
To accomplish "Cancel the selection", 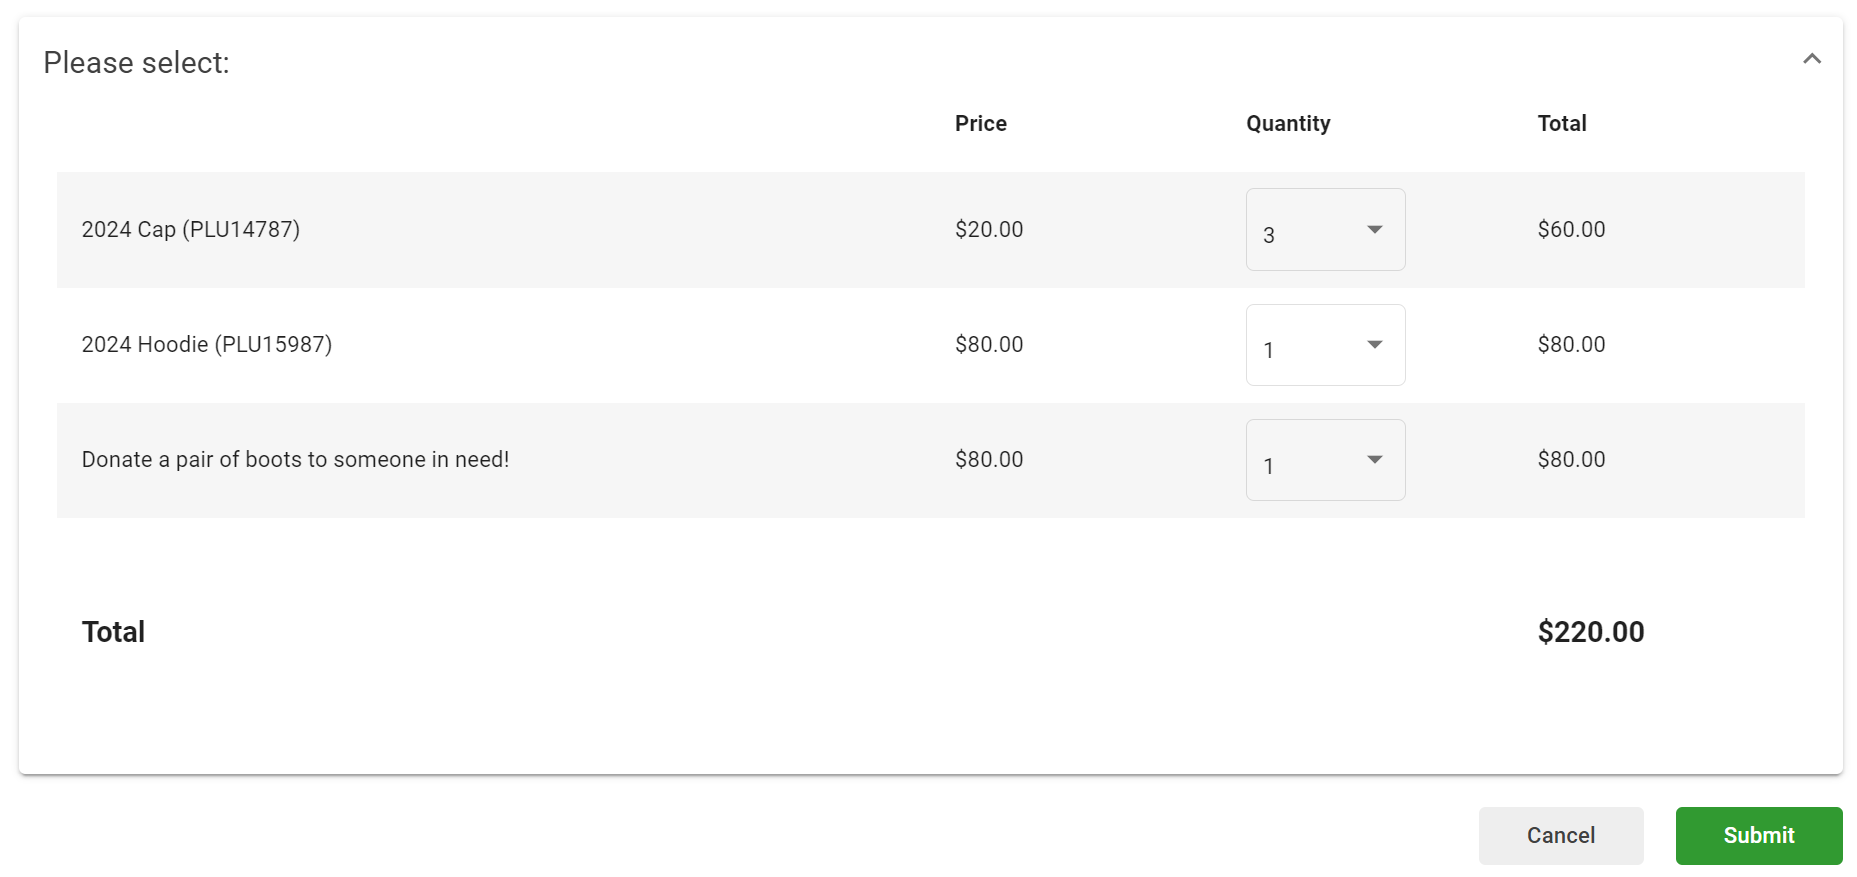I will click(1560, 835).
